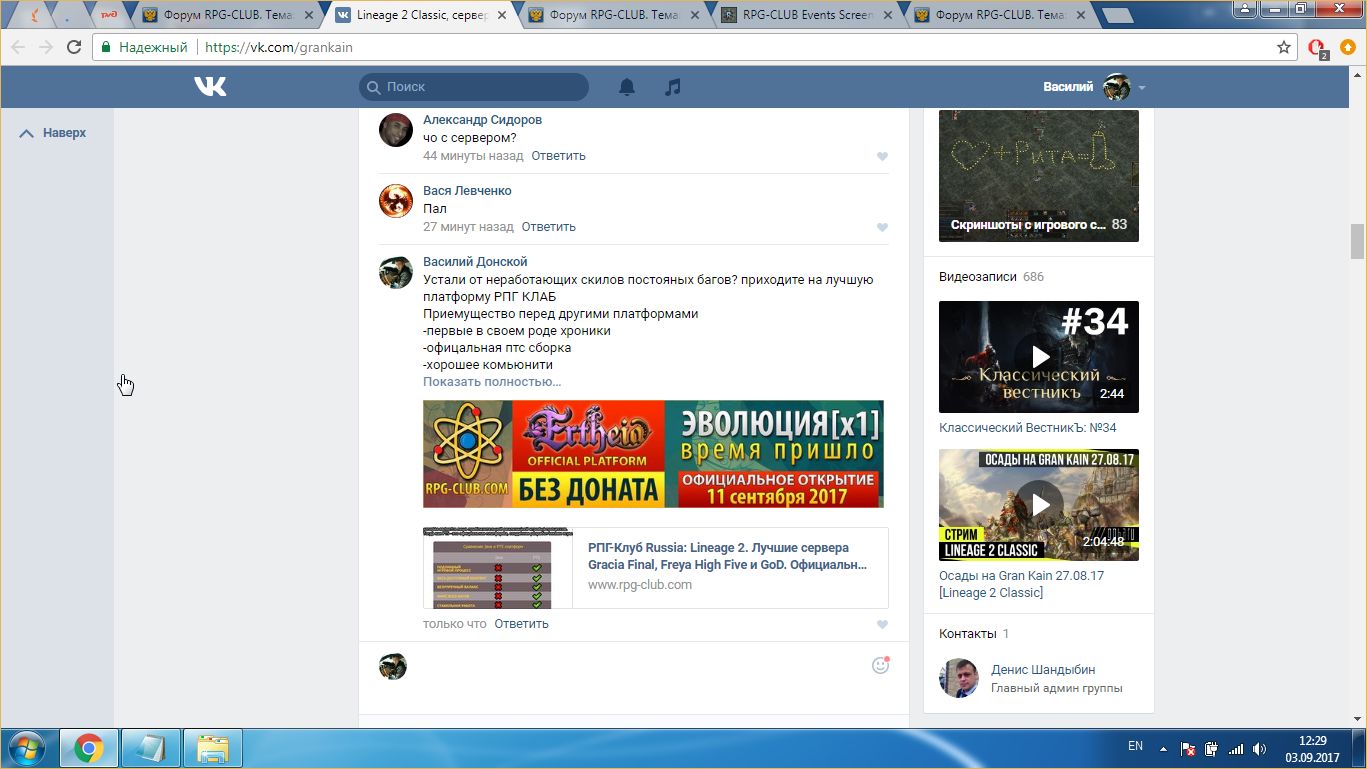The height and width of the screenshot is (769, 1367).
Task: Click the VK logo icon
Action: [x=210, y=87]
